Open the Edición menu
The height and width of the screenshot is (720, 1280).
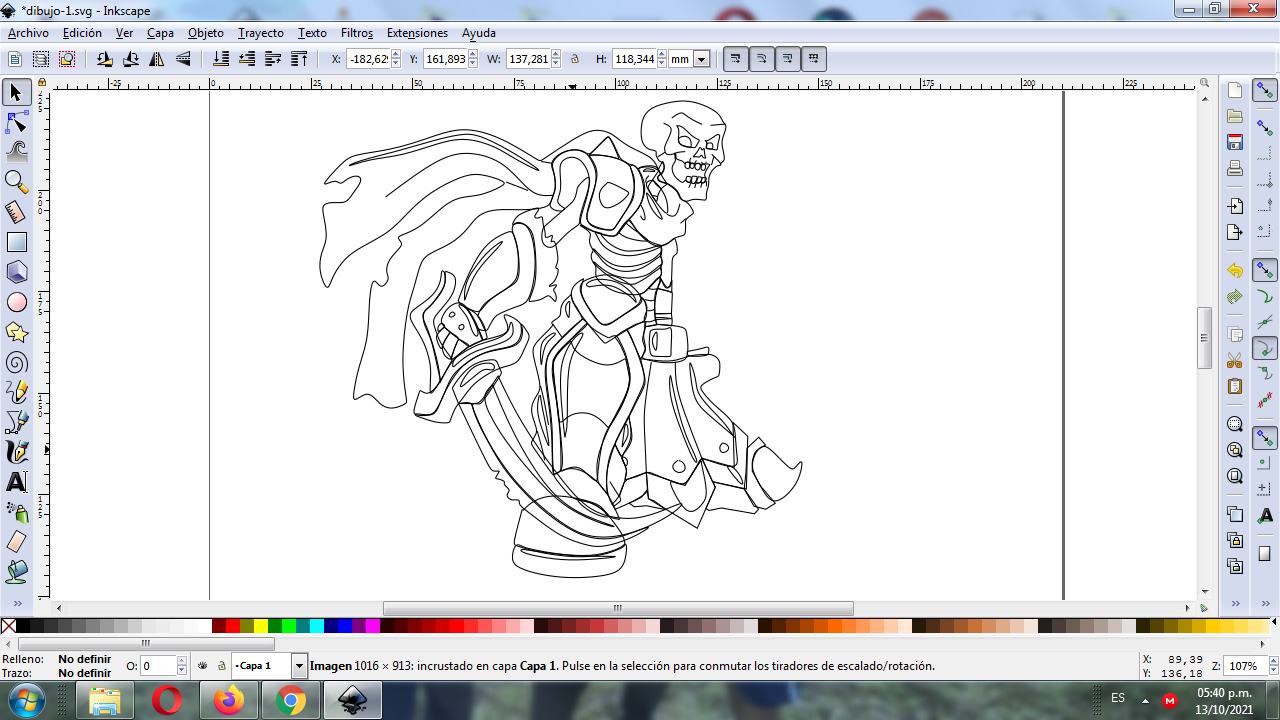[82, 33]
